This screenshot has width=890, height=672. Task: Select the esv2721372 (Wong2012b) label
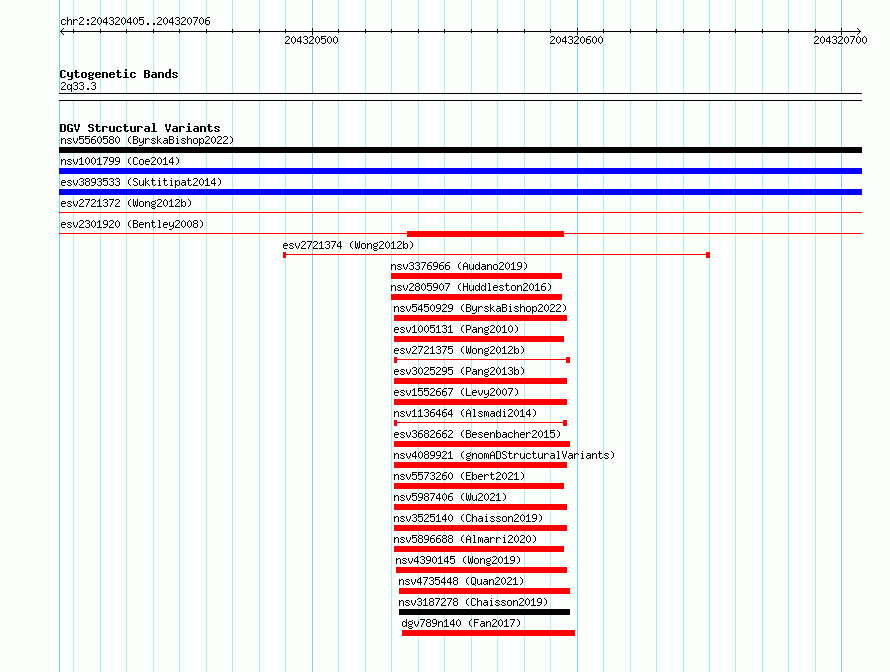126,203
